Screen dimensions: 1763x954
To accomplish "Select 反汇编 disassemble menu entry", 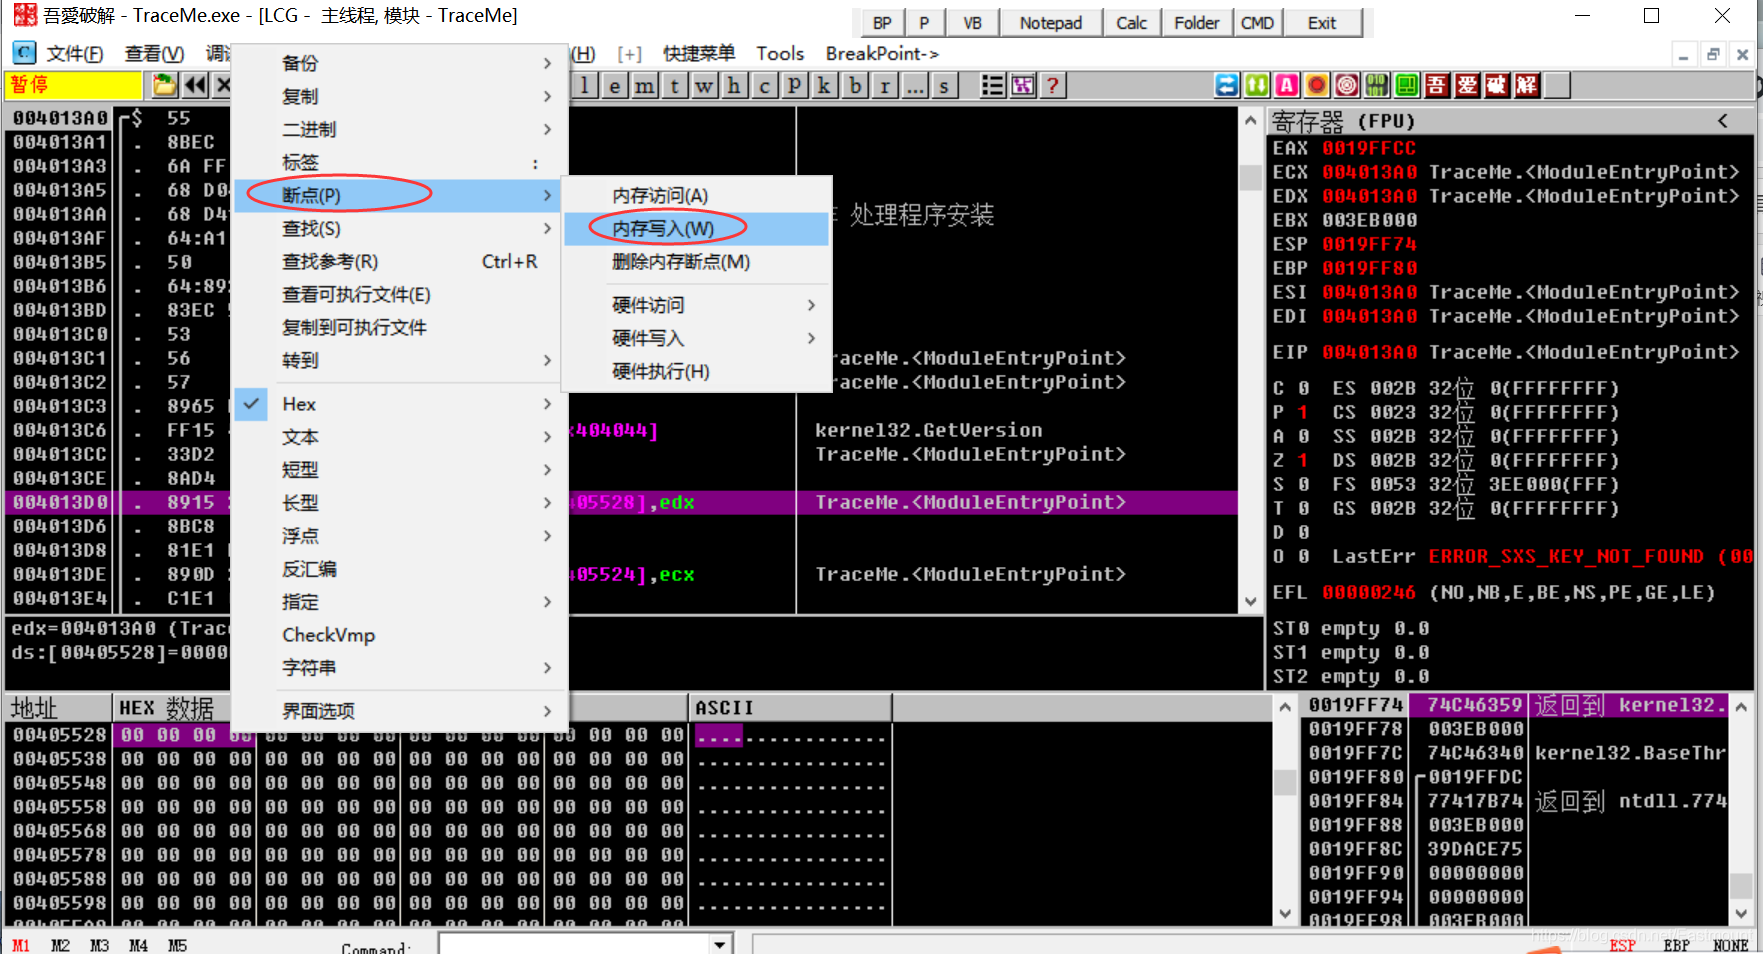I will pyautogui.click(x=400, y=569).
